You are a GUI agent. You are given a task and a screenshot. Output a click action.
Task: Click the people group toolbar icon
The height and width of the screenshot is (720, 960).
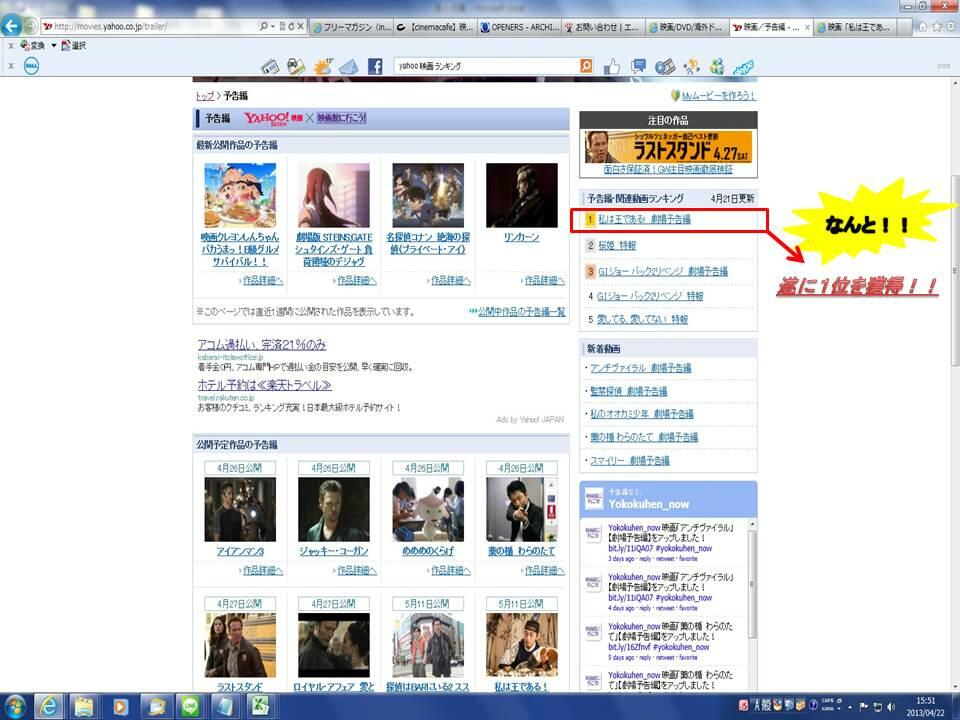tap(717, 66)
